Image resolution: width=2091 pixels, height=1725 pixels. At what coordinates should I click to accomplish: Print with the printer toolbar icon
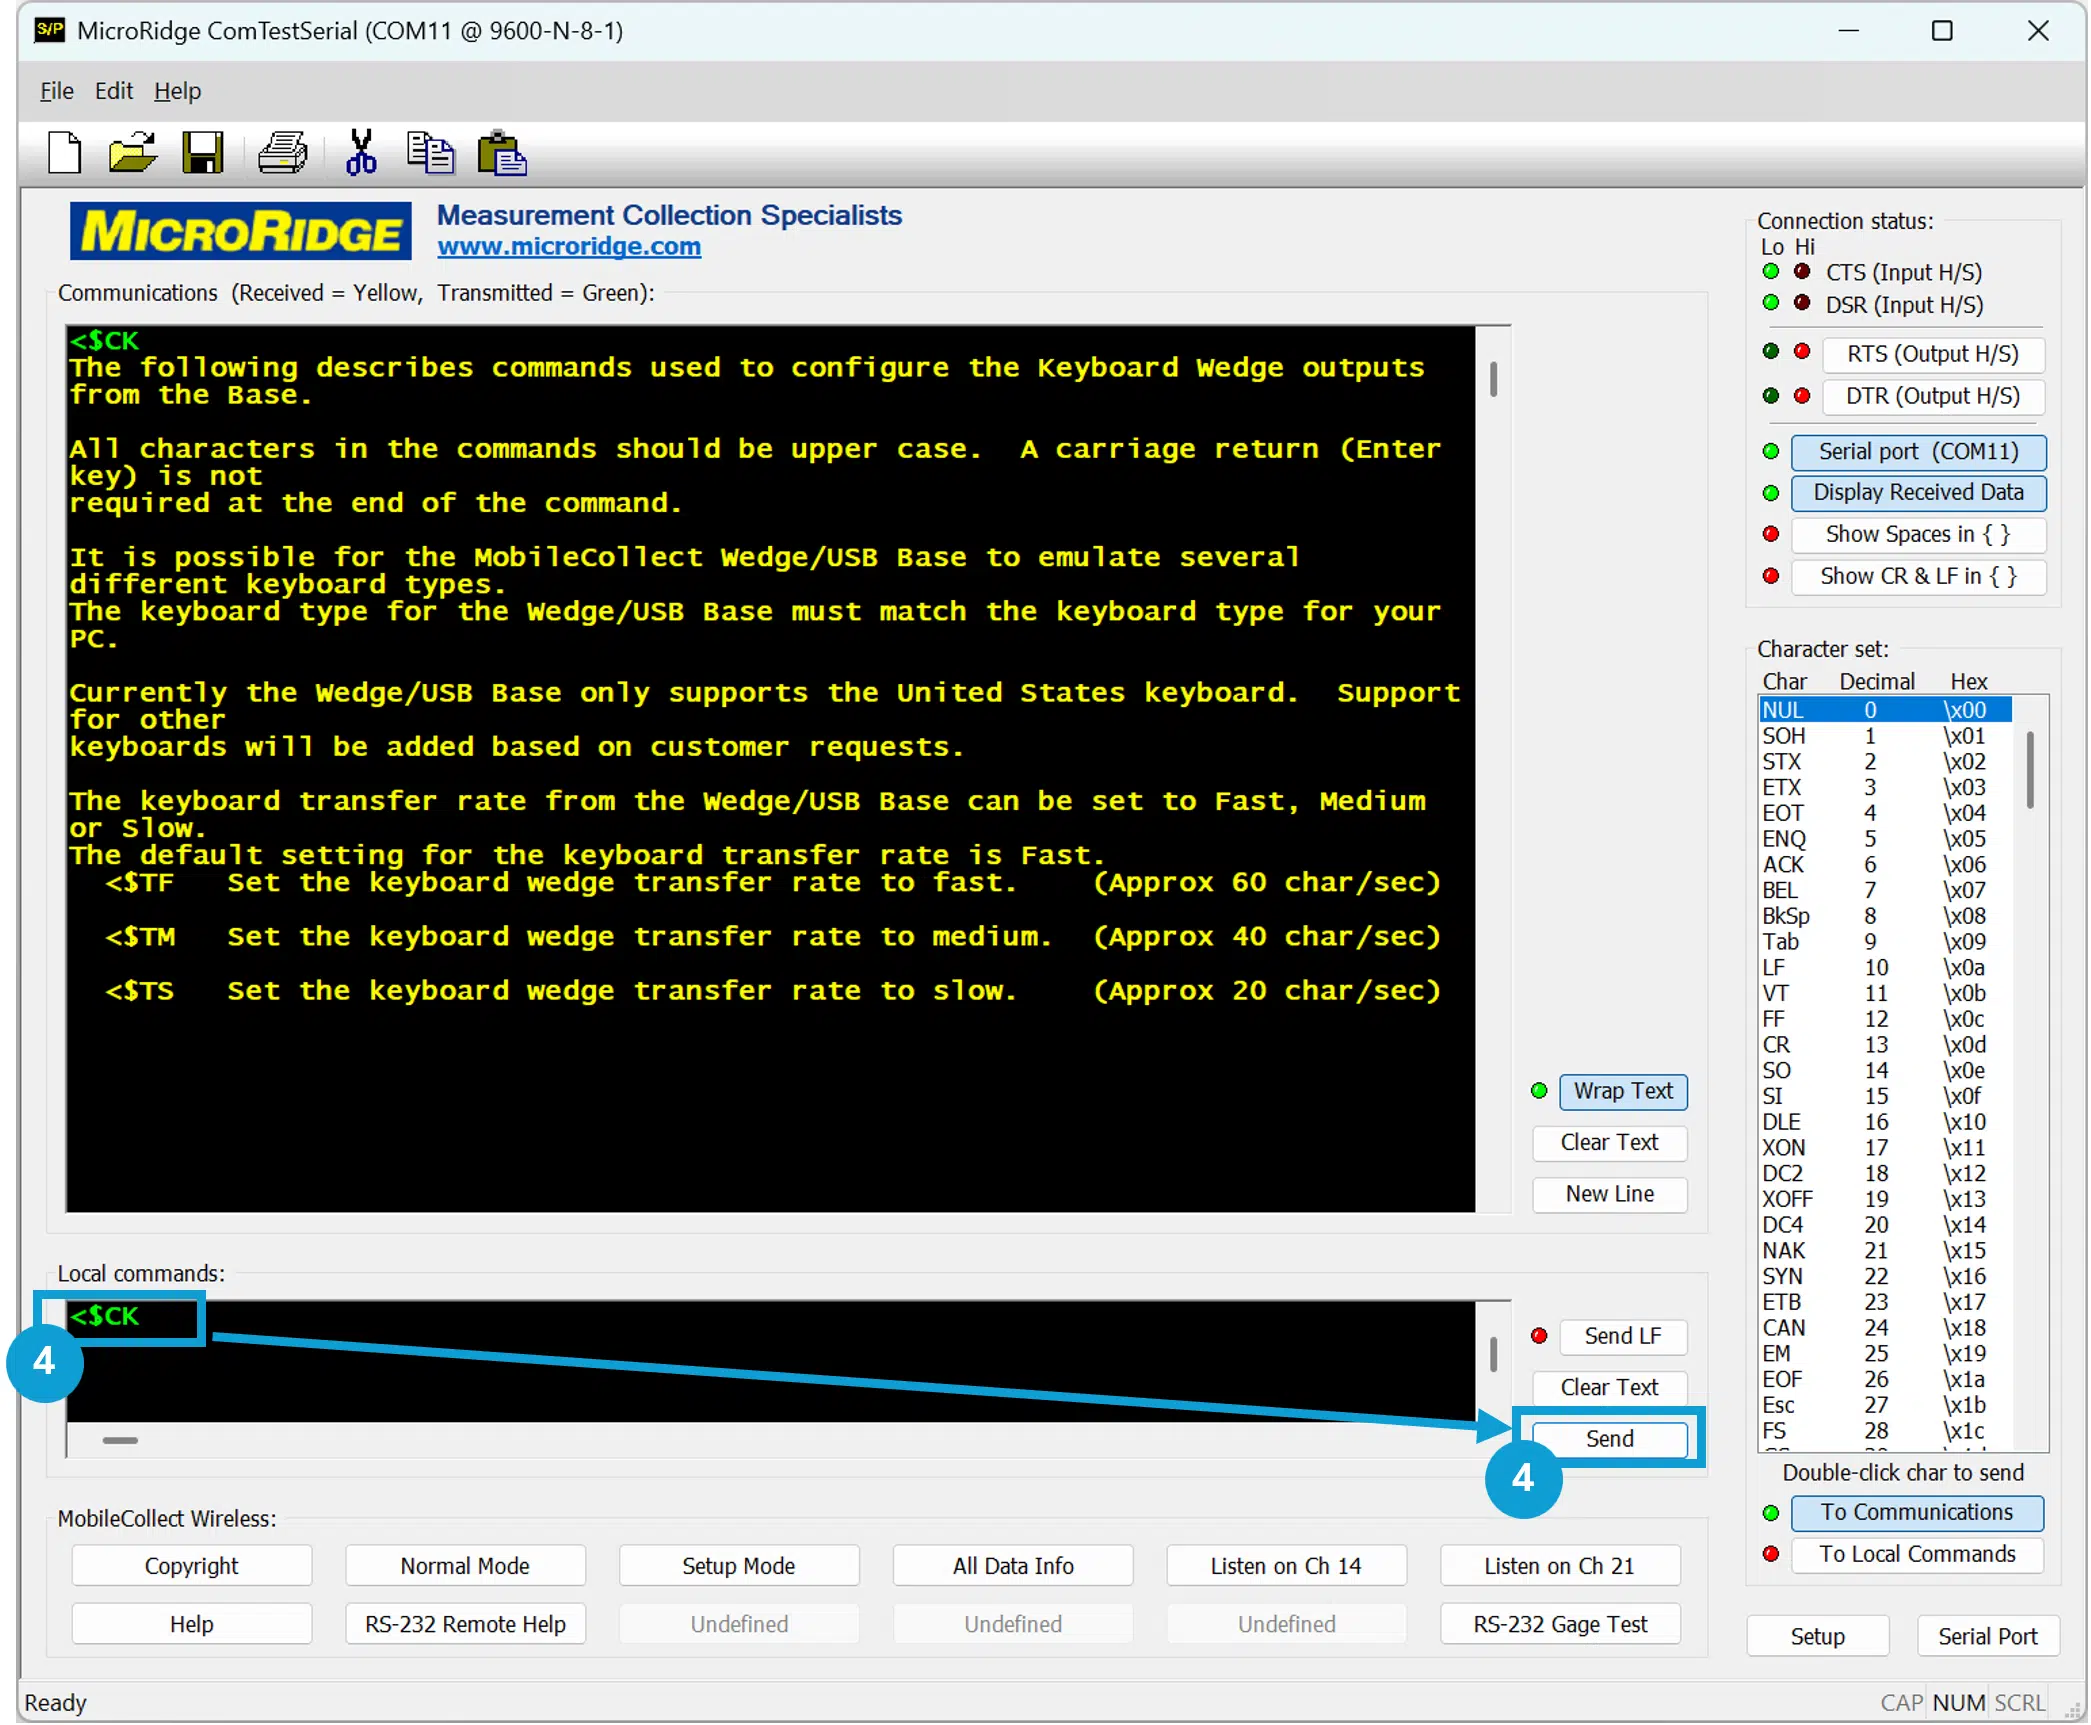(x=283, y=153)
